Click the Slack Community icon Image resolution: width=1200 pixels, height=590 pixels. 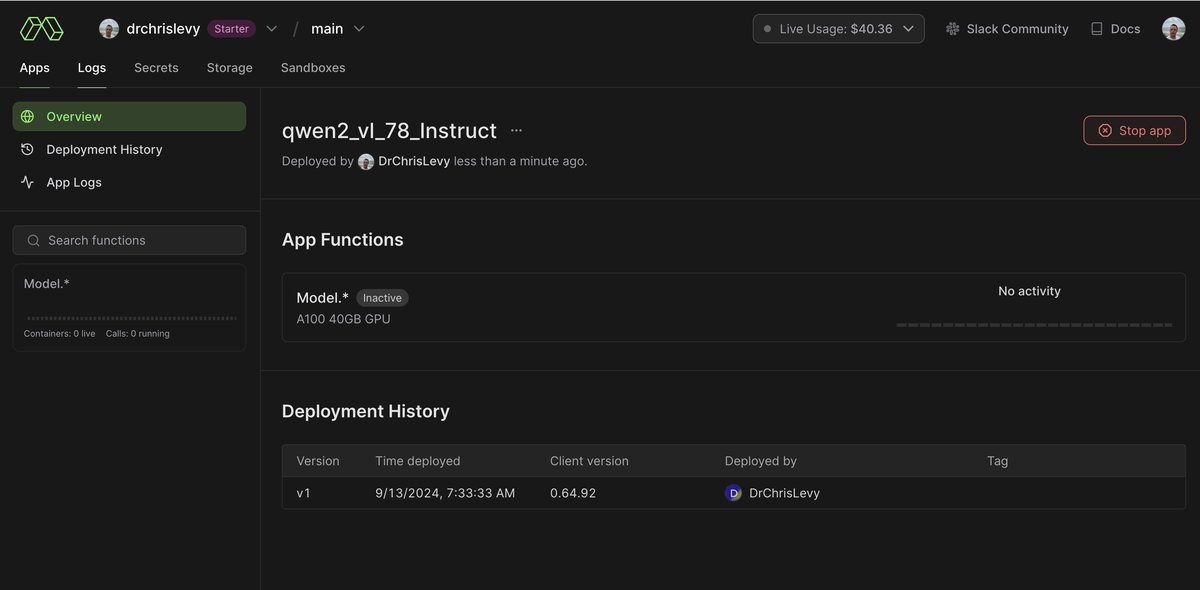[952, 29]
